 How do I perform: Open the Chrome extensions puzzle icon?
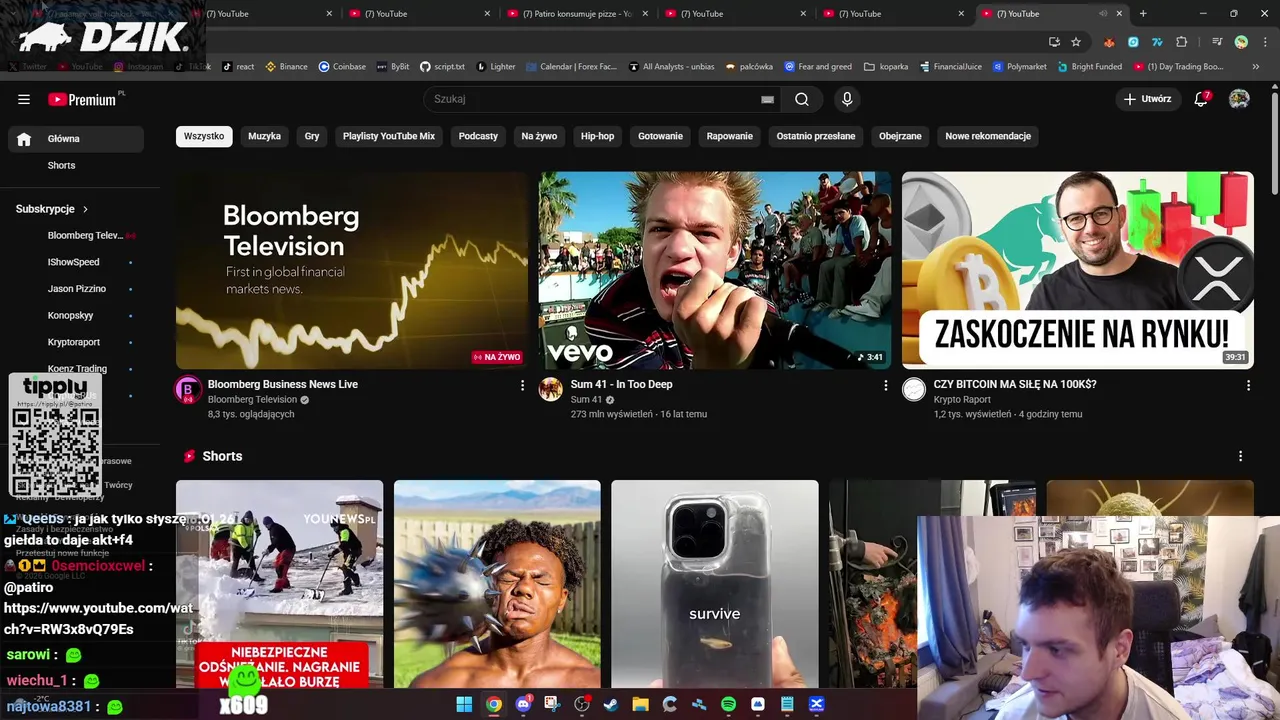tap(1182, 42)
